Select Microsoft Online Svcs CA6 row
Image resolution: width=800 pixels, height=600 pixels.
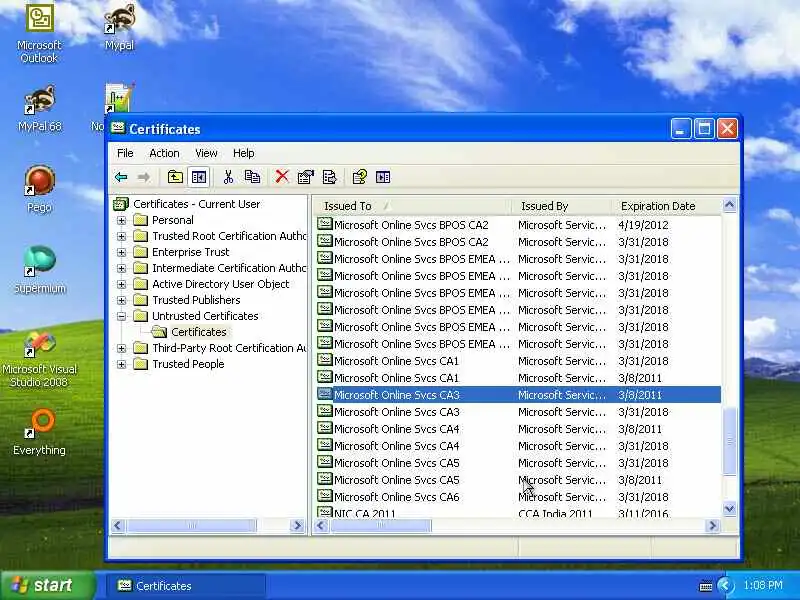(x=518, y=497)
